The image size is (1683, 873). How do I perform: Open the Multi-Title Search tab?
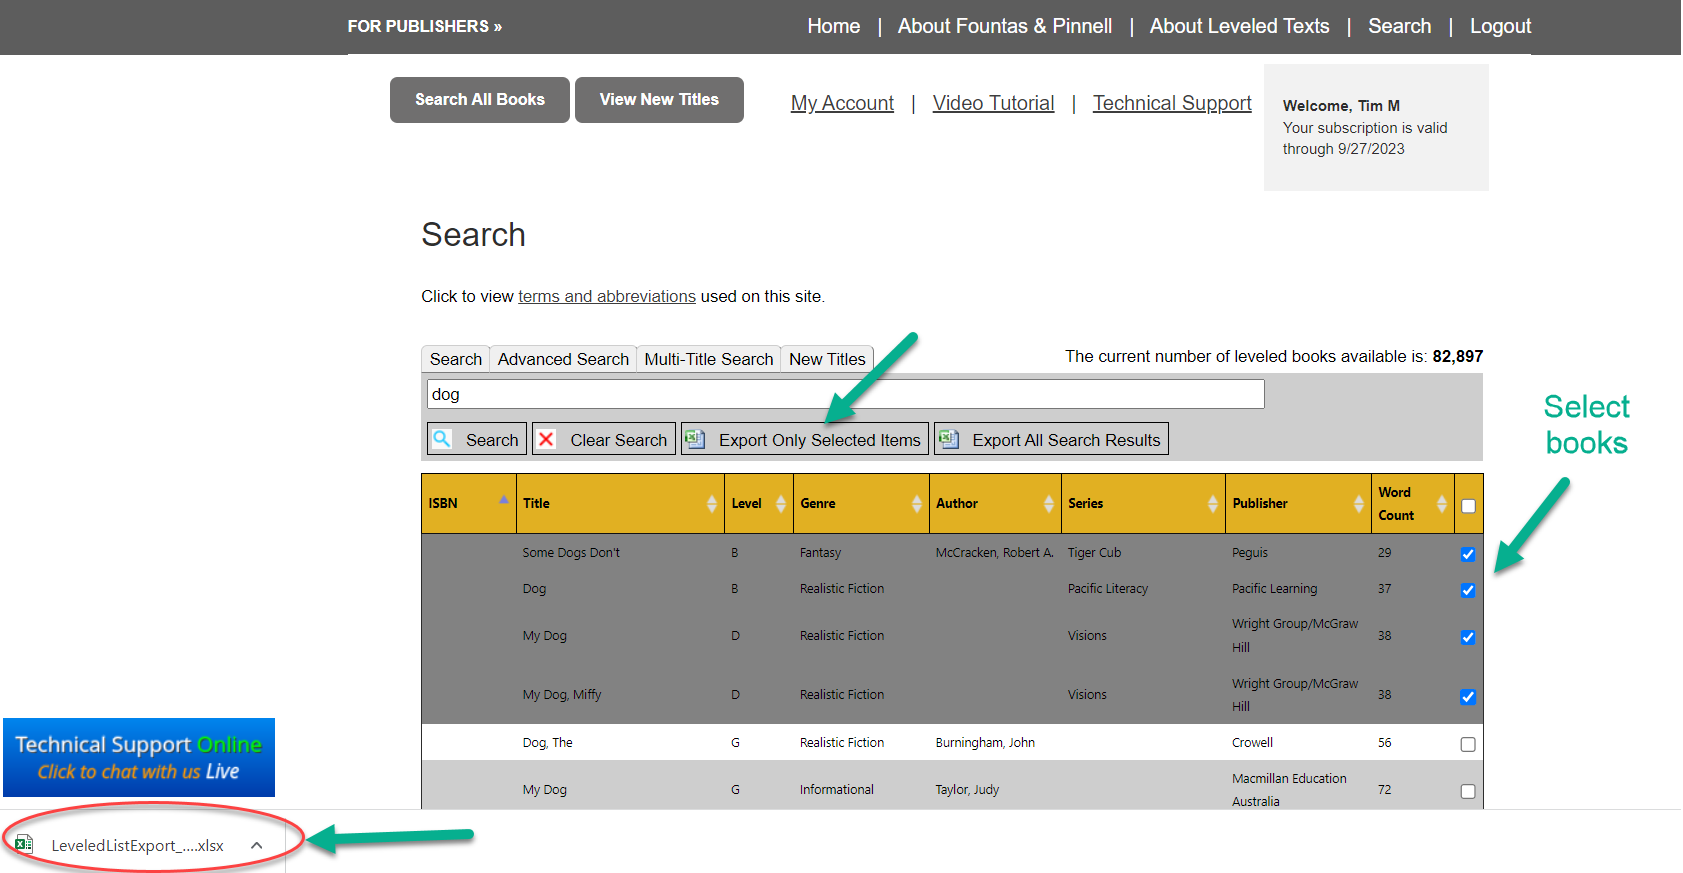click(x=708, y=359)
